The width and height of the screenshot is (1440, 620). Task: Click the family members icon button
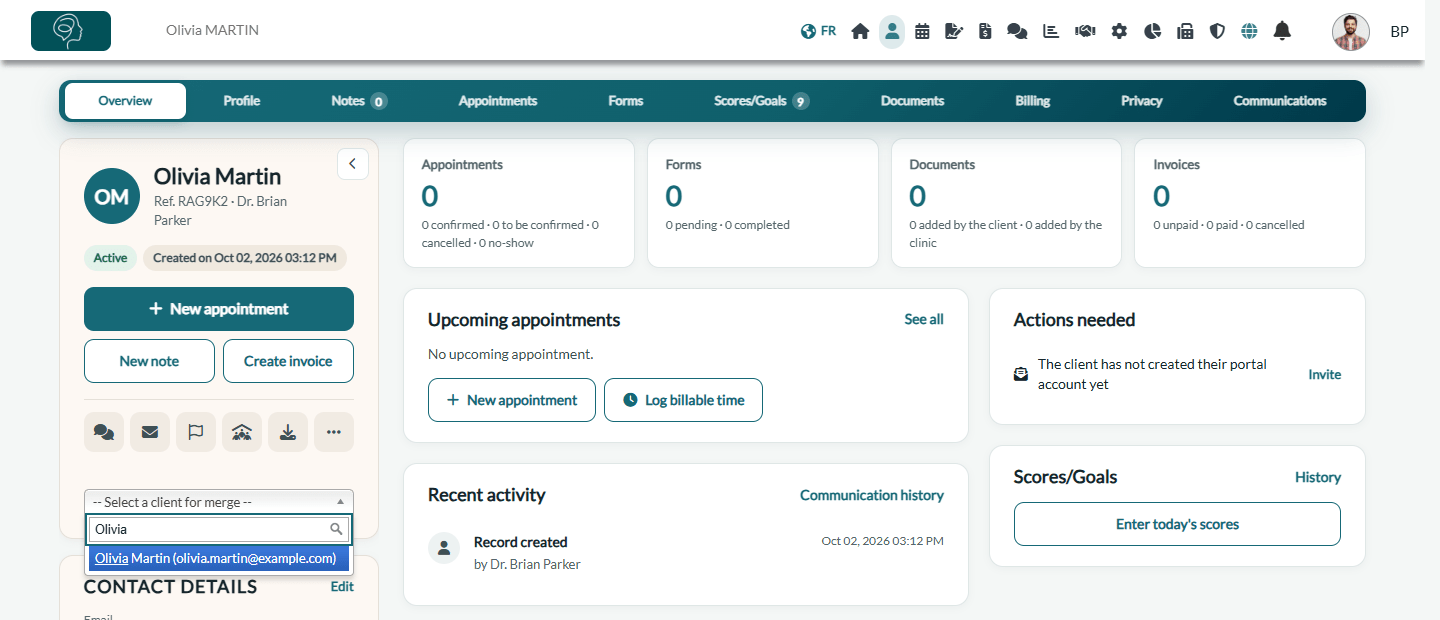(x=242, y=432)
